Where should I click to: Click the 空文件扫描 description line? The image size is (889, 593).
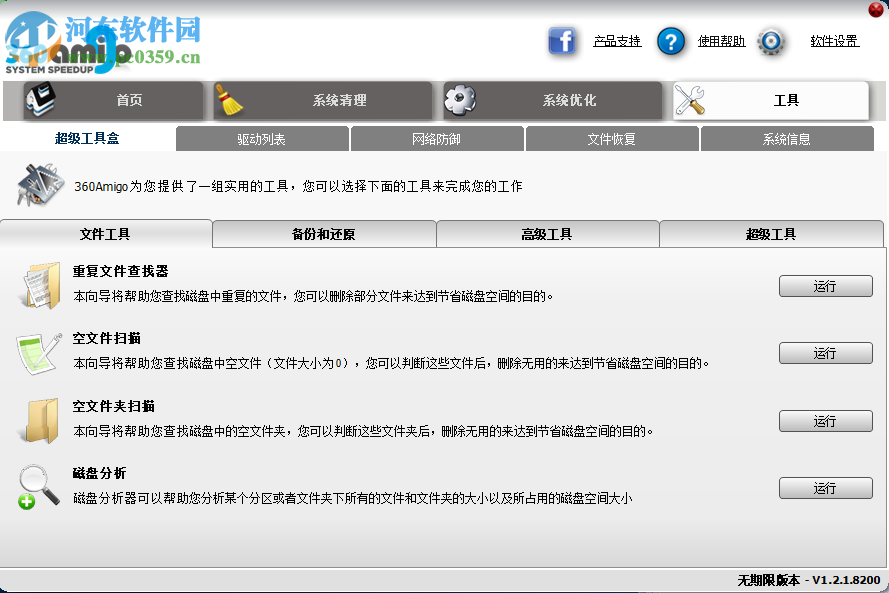point(391,363)
